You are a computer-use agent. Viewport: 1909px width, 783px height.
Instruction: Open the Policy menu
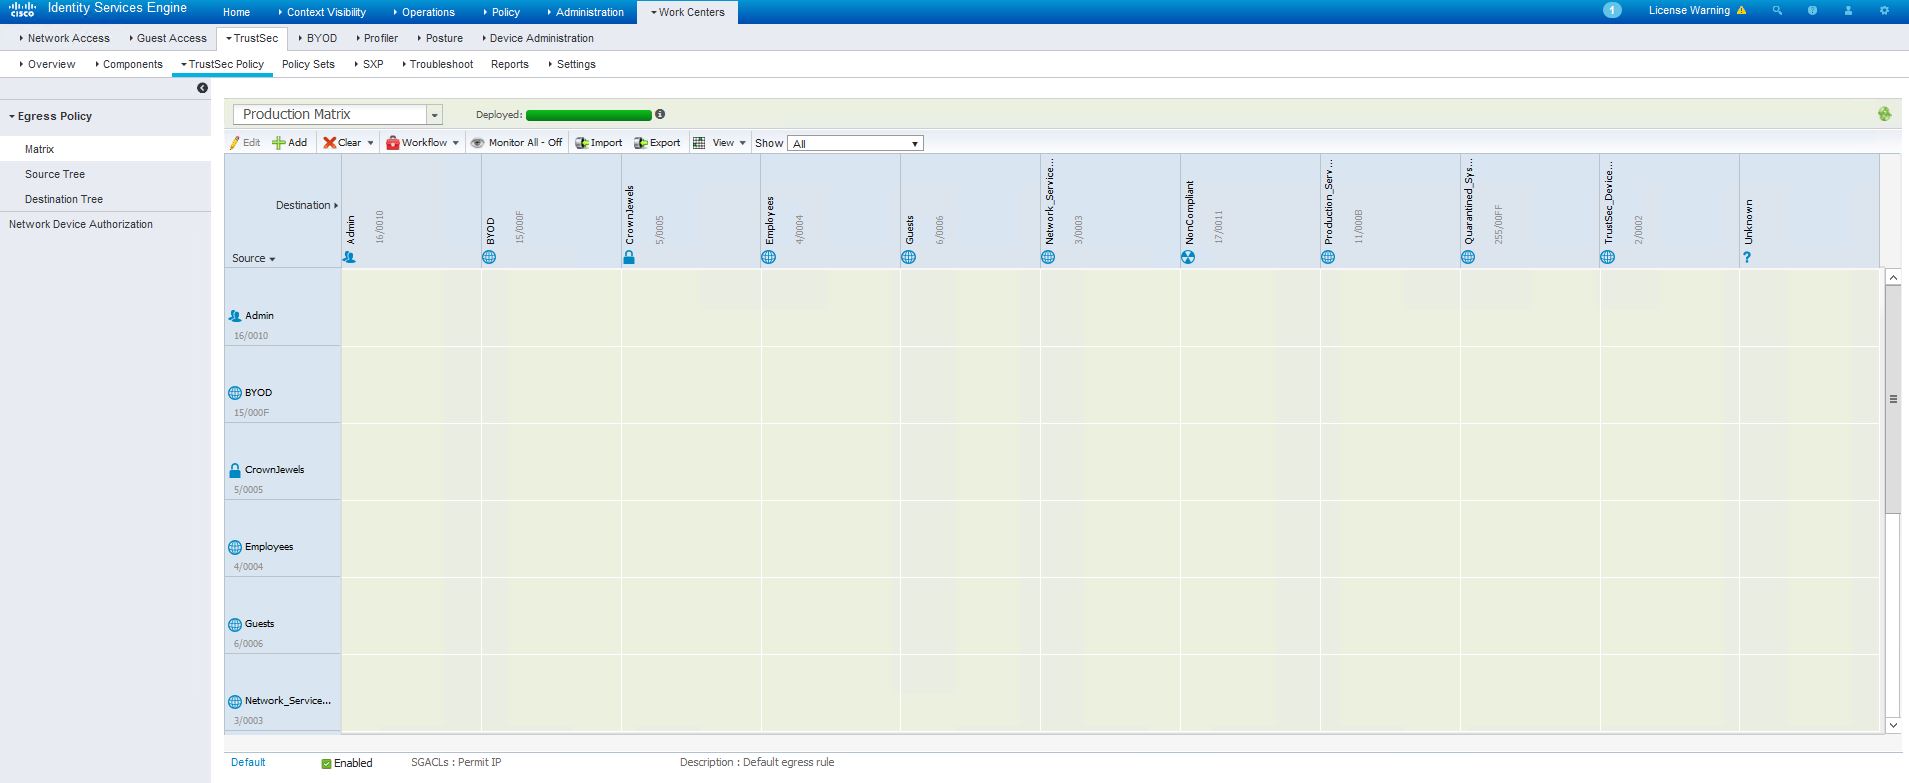pos(502,12)
